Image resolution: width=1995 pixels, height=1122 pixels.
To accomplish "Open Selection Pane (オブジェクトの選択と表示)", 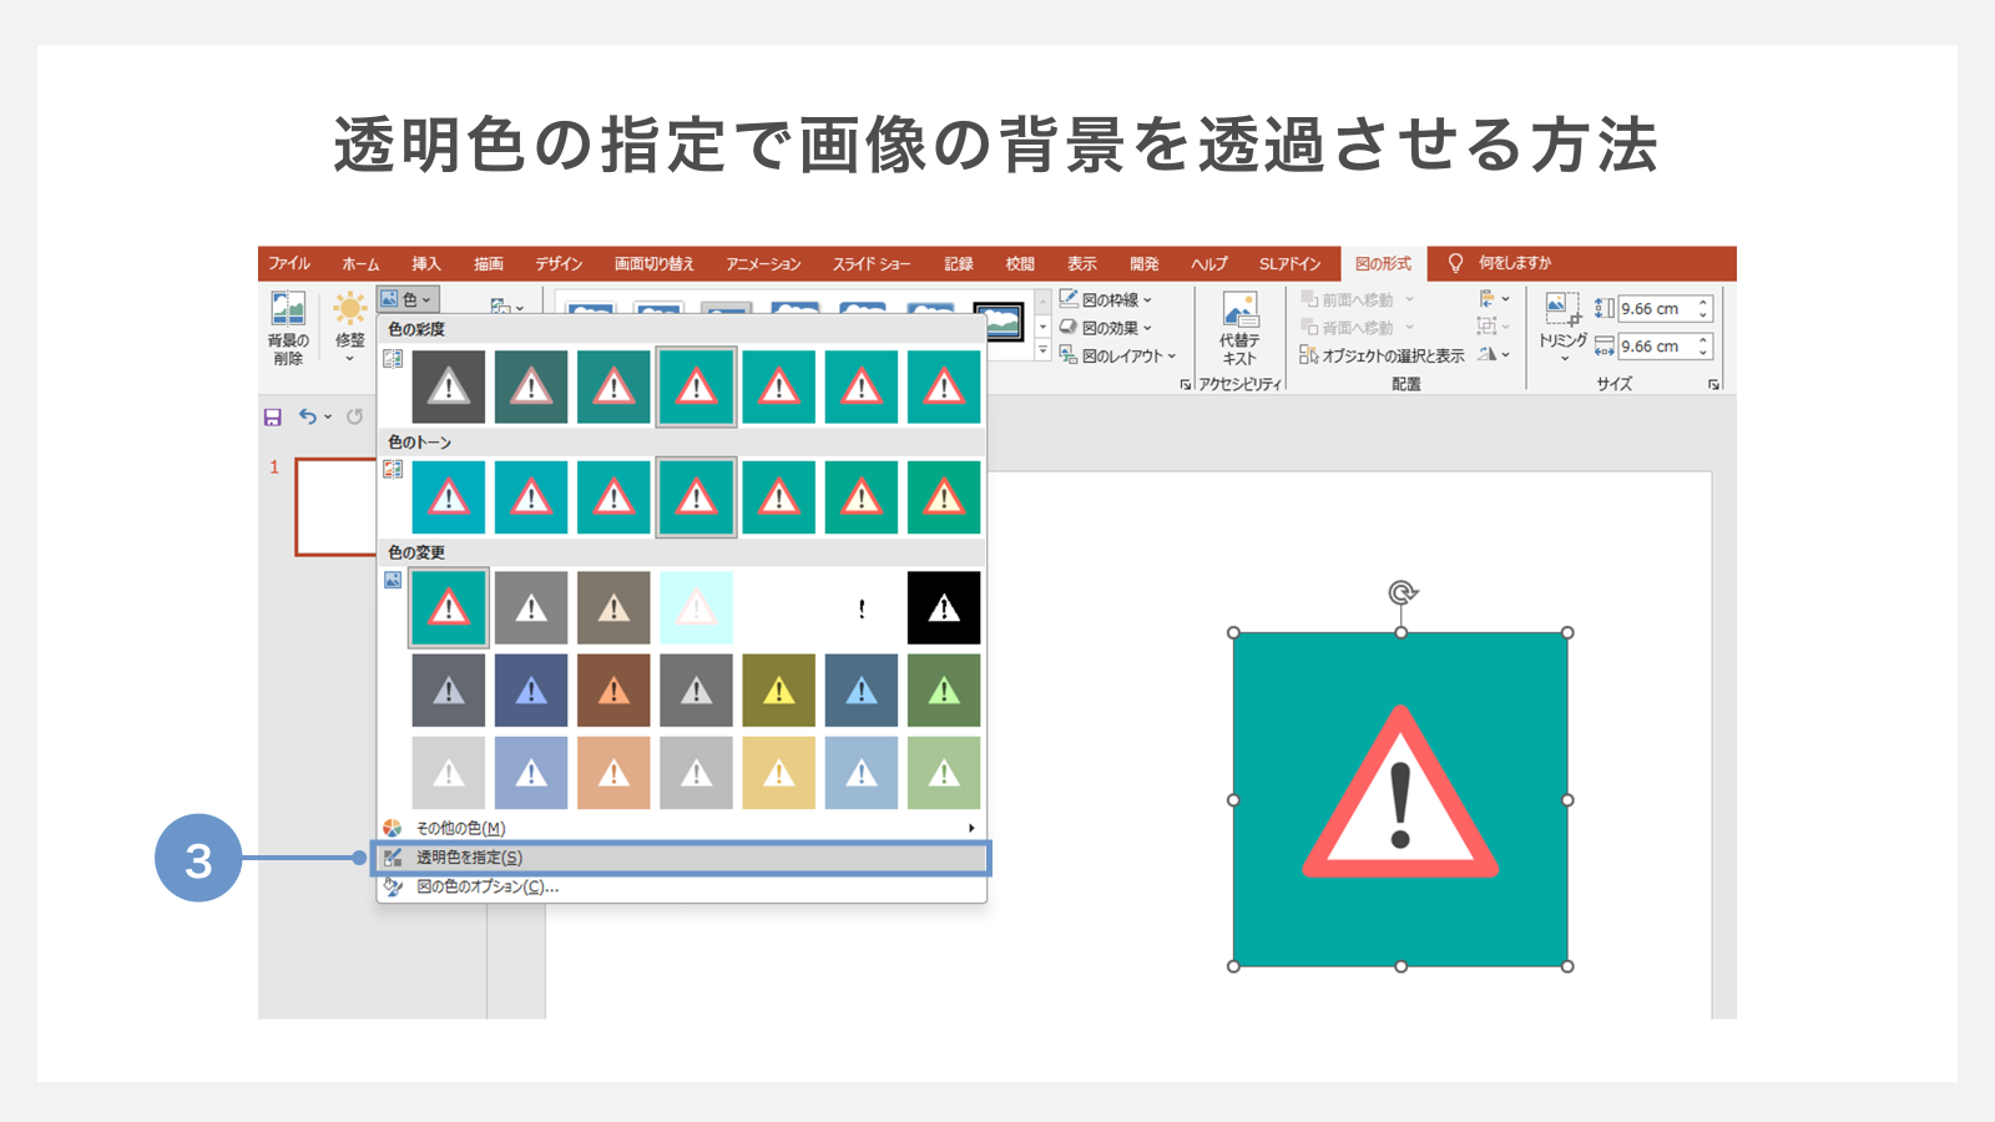I will tap(1381, 355).
